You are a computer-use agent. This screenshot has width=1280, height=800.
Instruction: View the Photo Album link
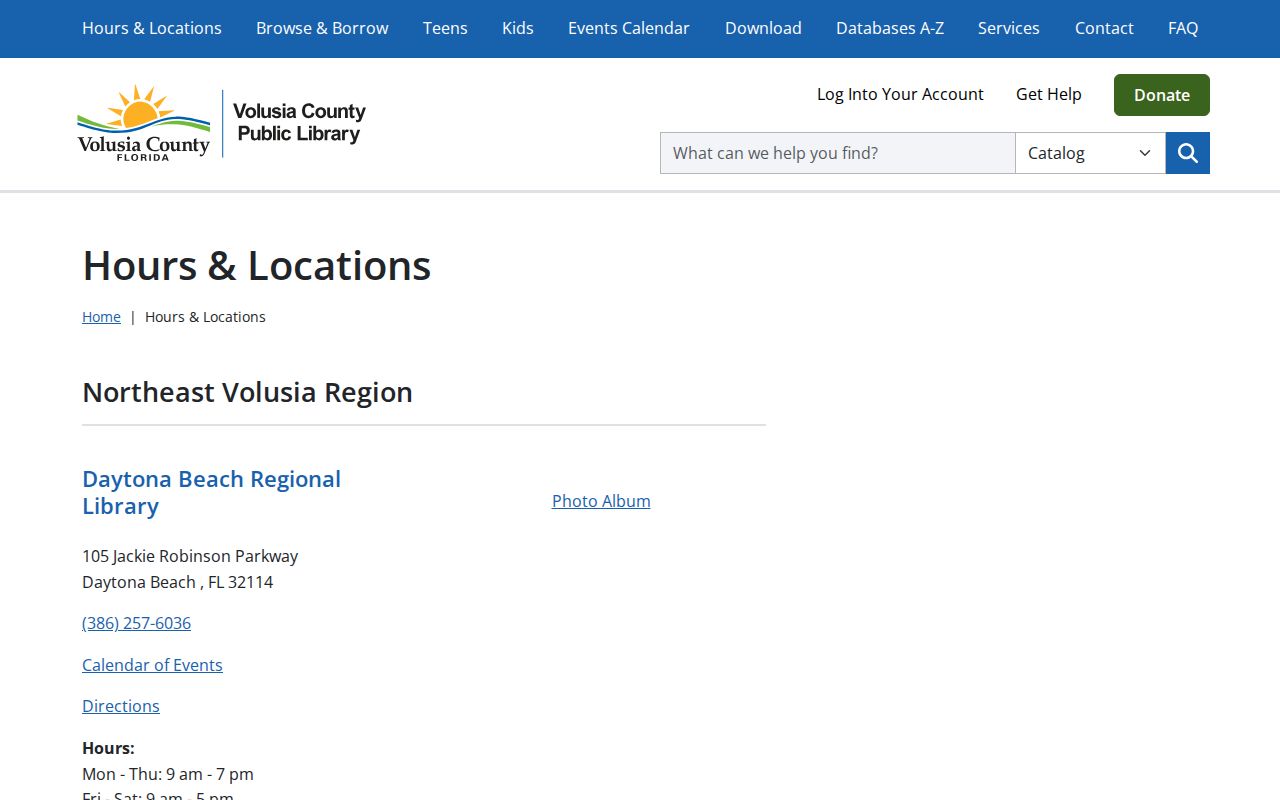pos(601,501)
